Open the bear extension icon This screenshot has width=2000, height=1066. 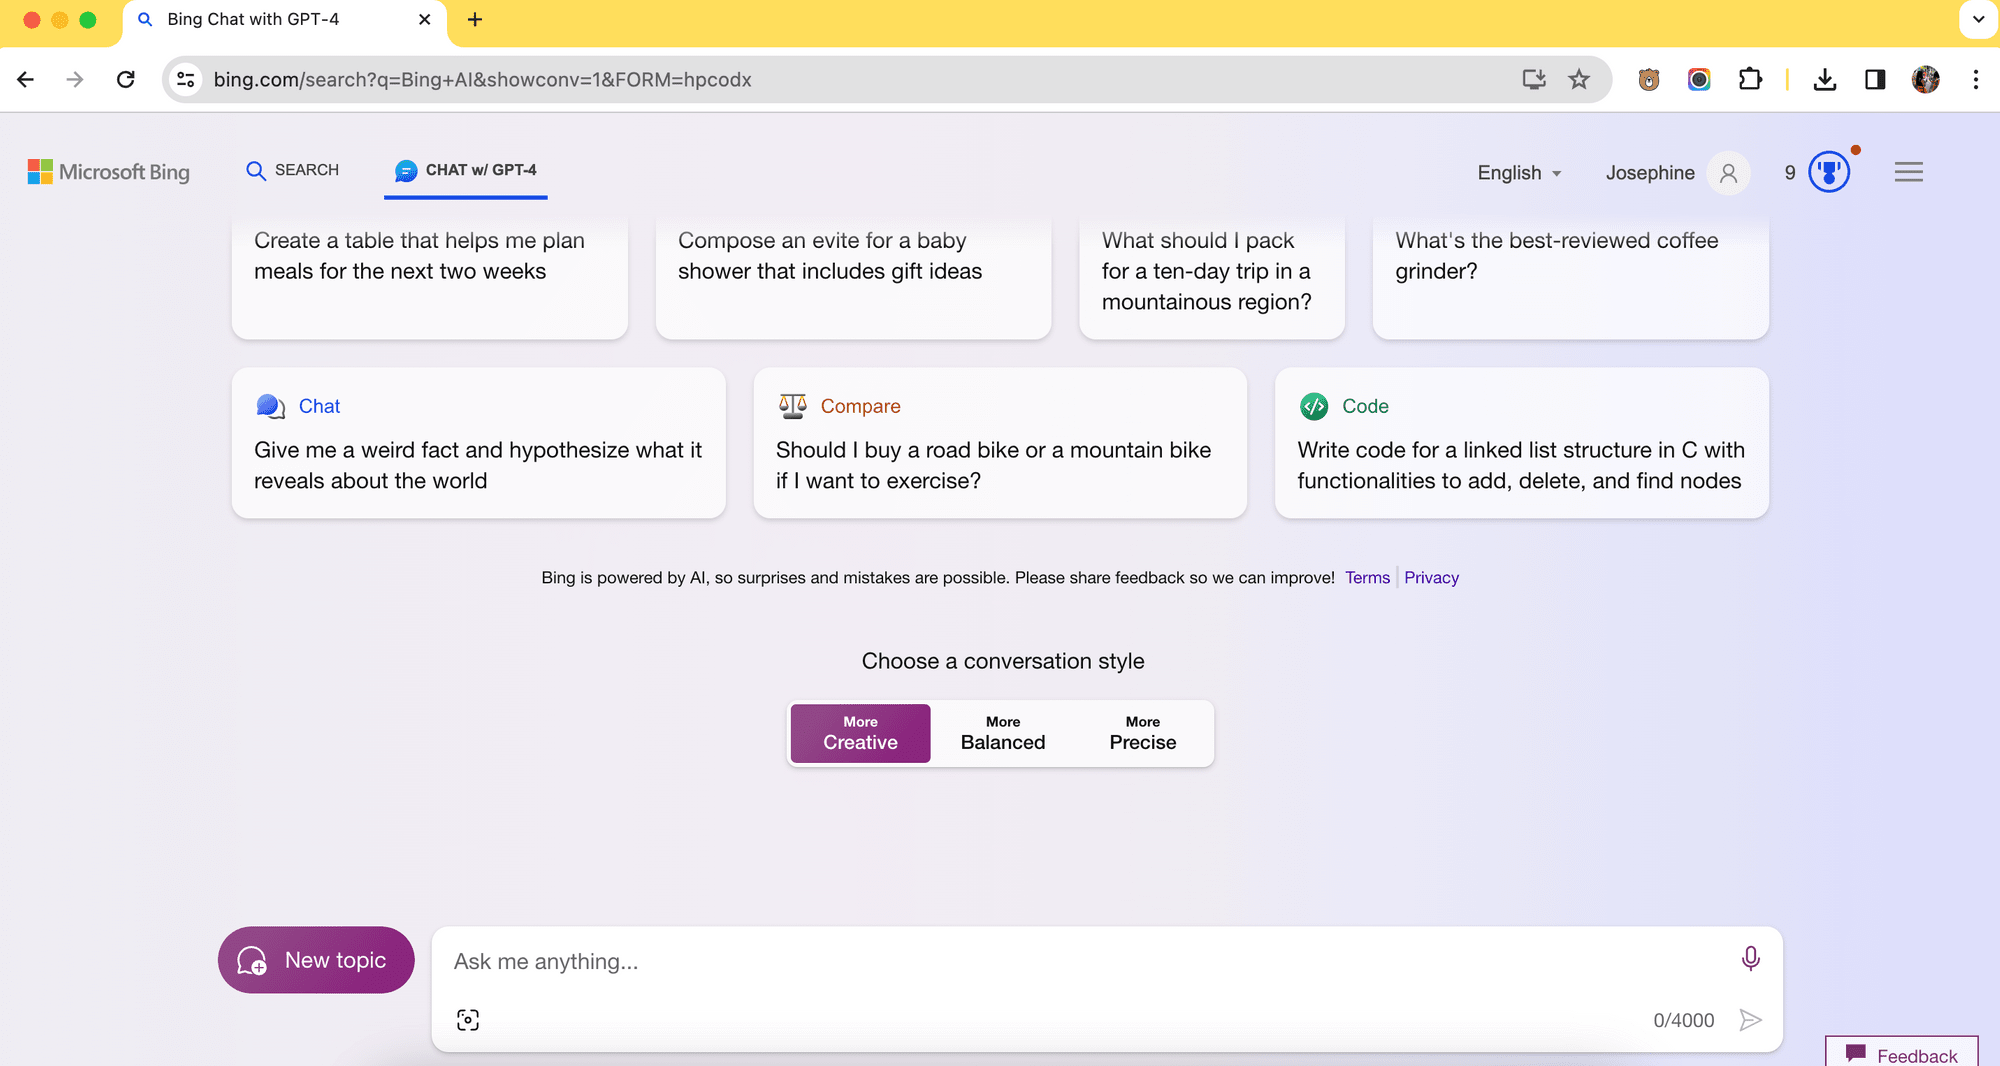(x=1649, y=79)
